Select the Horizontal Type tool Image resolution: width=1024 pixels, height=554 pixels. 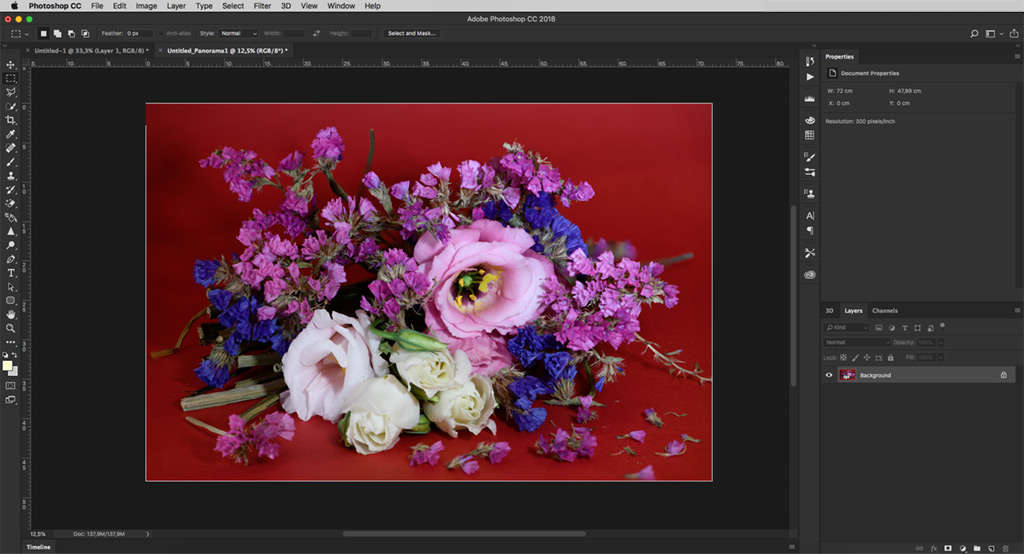tap(11, 272)
